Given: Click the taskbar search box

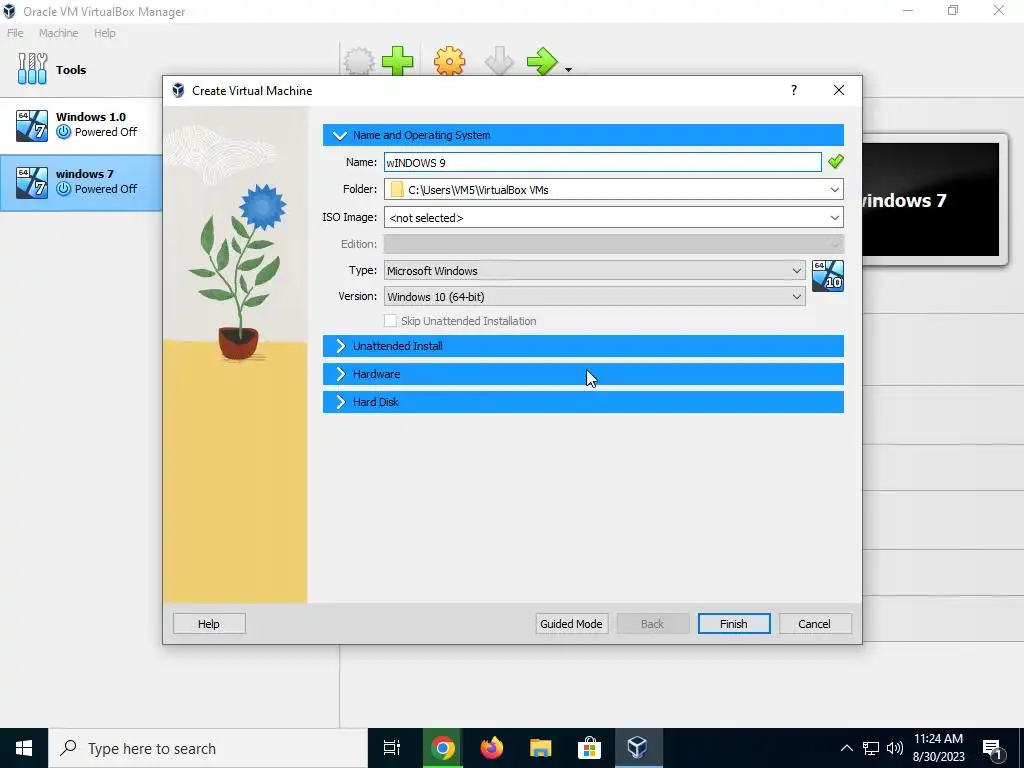Looking at the screenshot, I should [x=208, y=748].
